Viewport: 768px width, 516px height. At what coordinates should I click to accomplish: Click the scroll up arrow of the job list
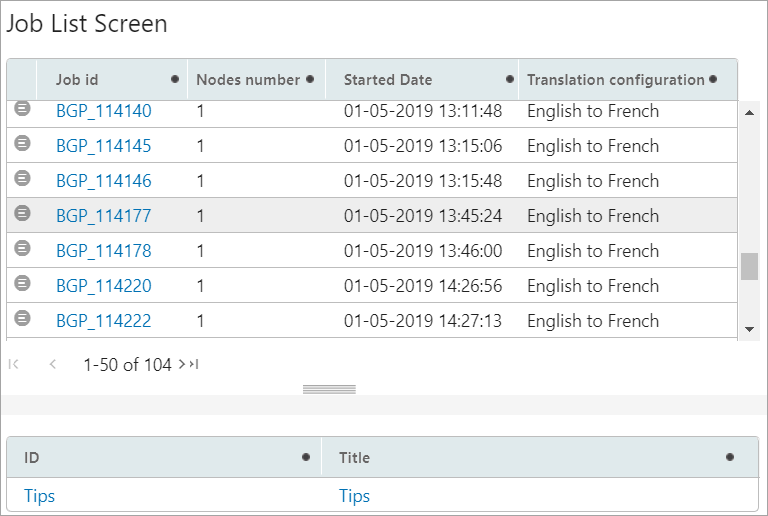[x=750, y=111]
